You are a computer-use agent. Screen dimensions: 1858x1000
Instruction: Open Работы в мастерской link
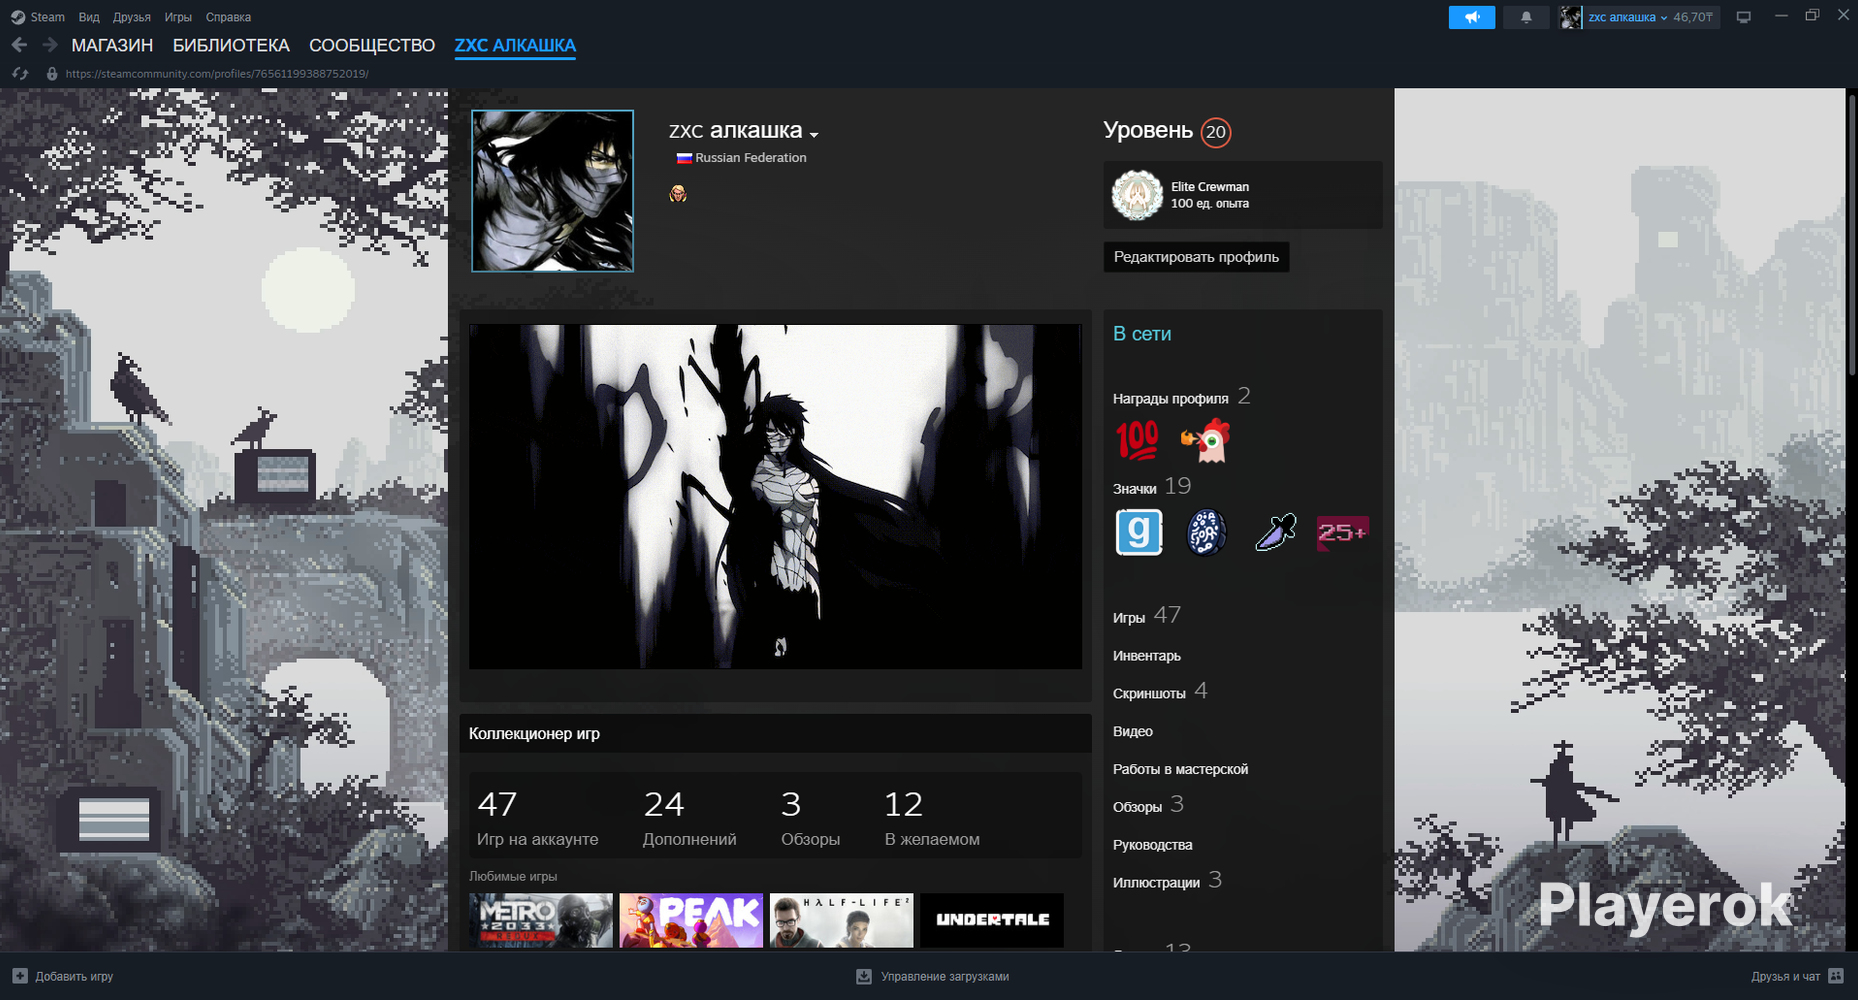[x=1180, y=769]
